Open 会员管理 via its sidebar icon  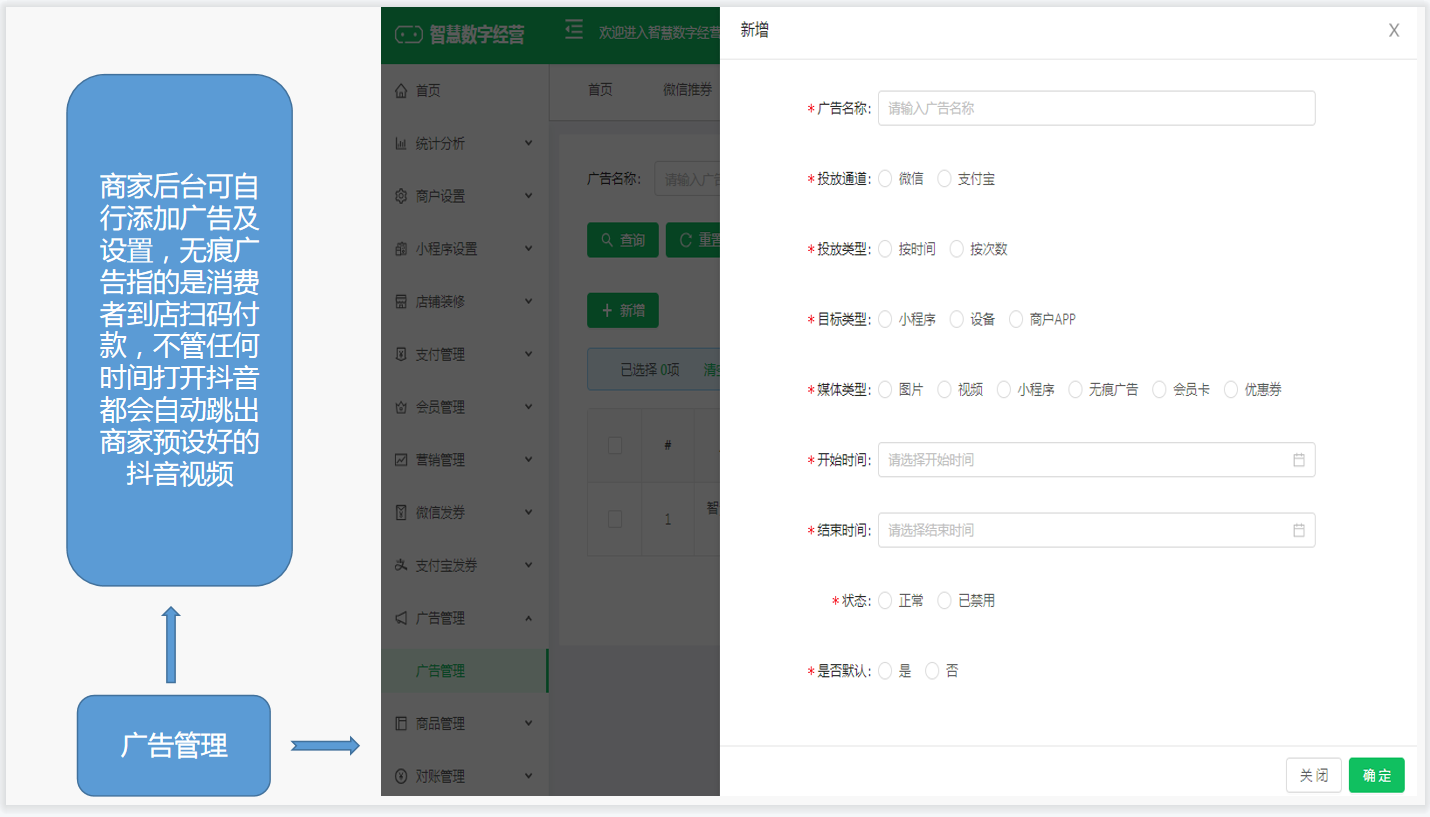click(400, 406)
